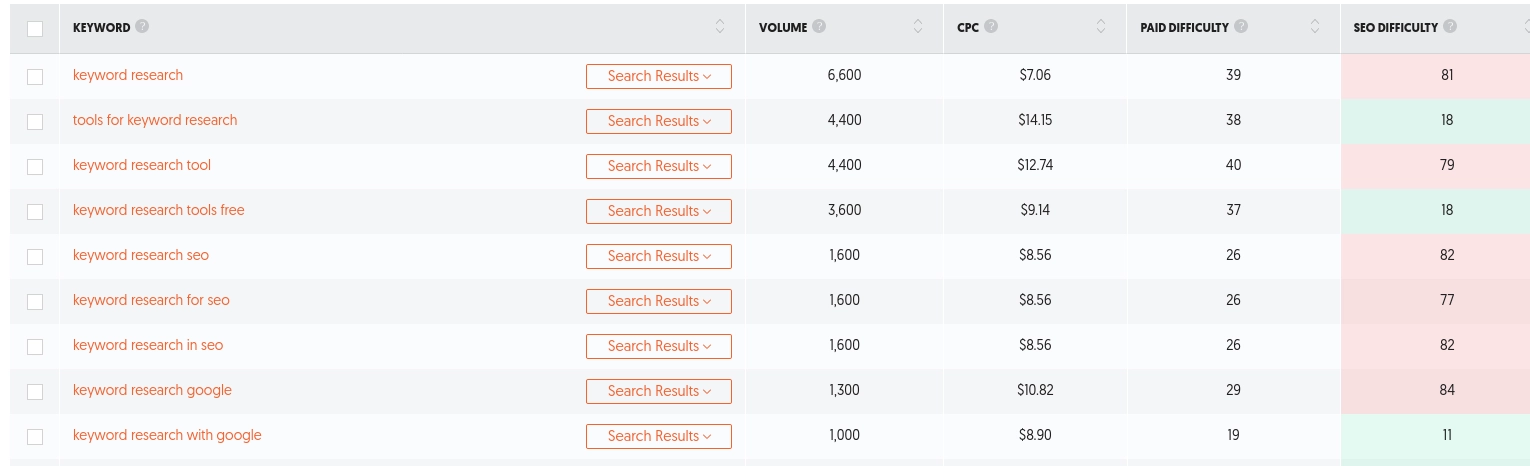Viewport: 1530px width, 466px height.
Task: Check the box for 'keyword research tool'
Action: click(35, 166)
